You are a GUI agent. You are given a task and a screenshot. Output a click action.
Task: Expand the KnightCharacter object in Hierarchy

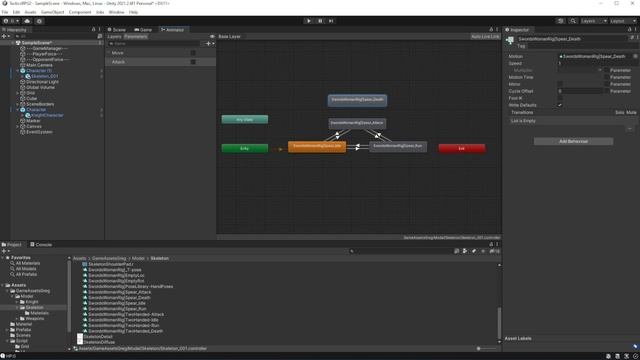pos(22,116)
